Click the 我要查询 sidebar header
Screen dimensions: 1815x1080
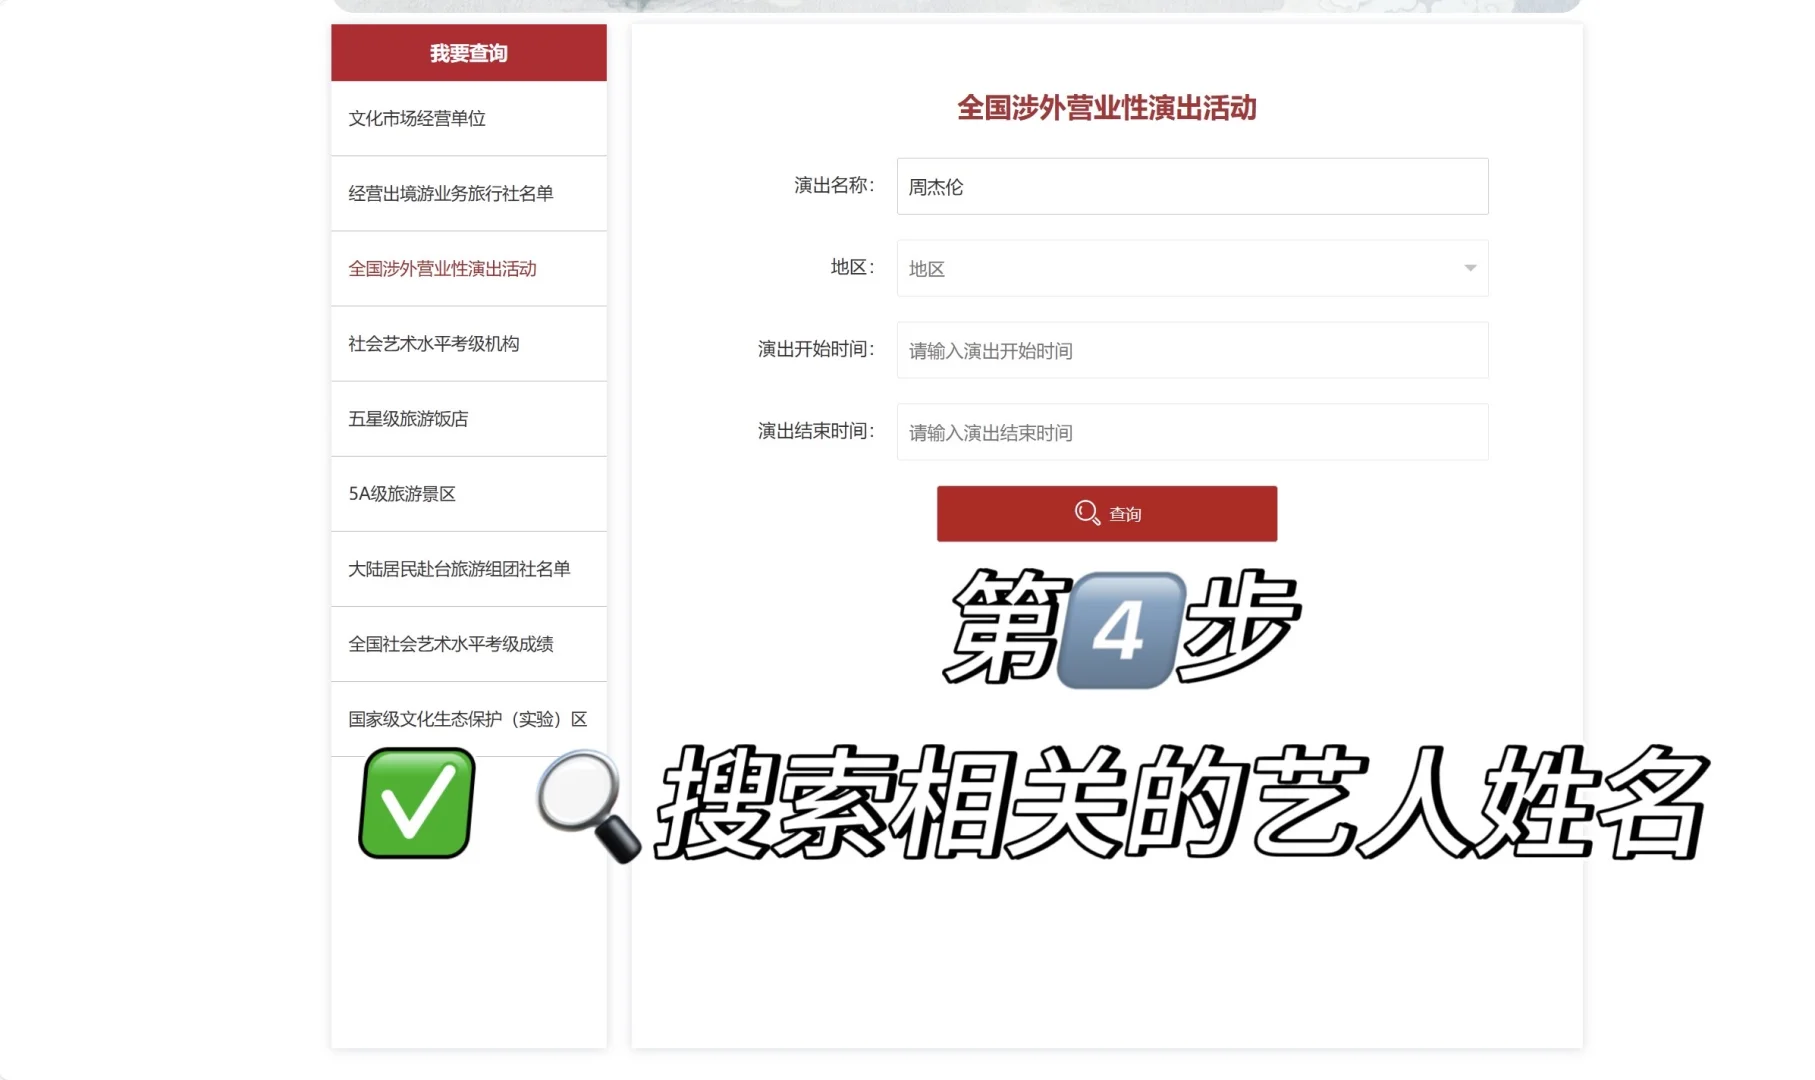468,53
